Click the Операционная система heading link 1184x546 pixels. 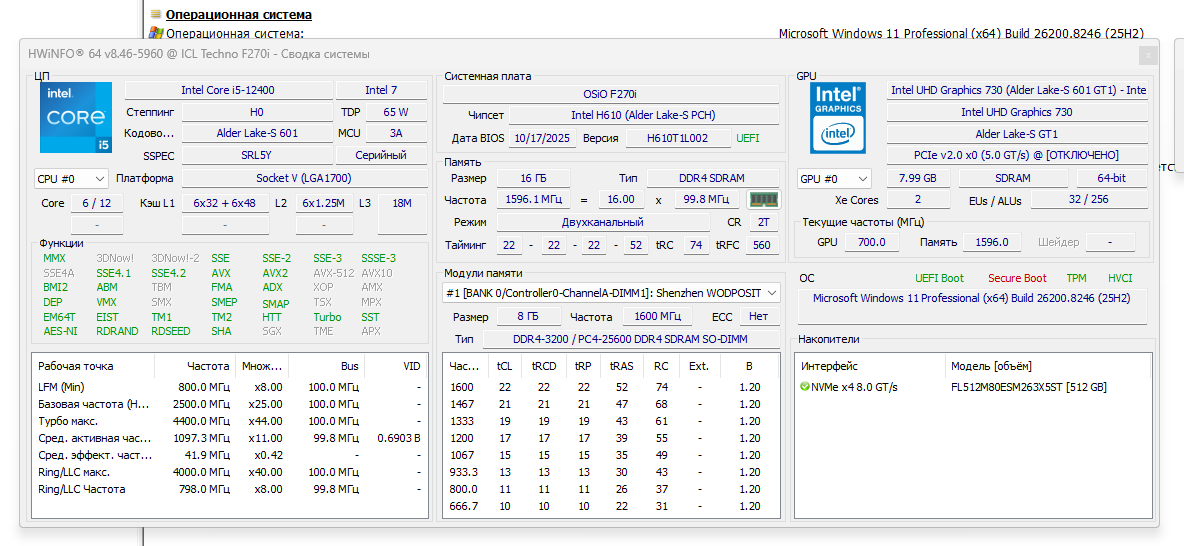(x=238, y=15)
